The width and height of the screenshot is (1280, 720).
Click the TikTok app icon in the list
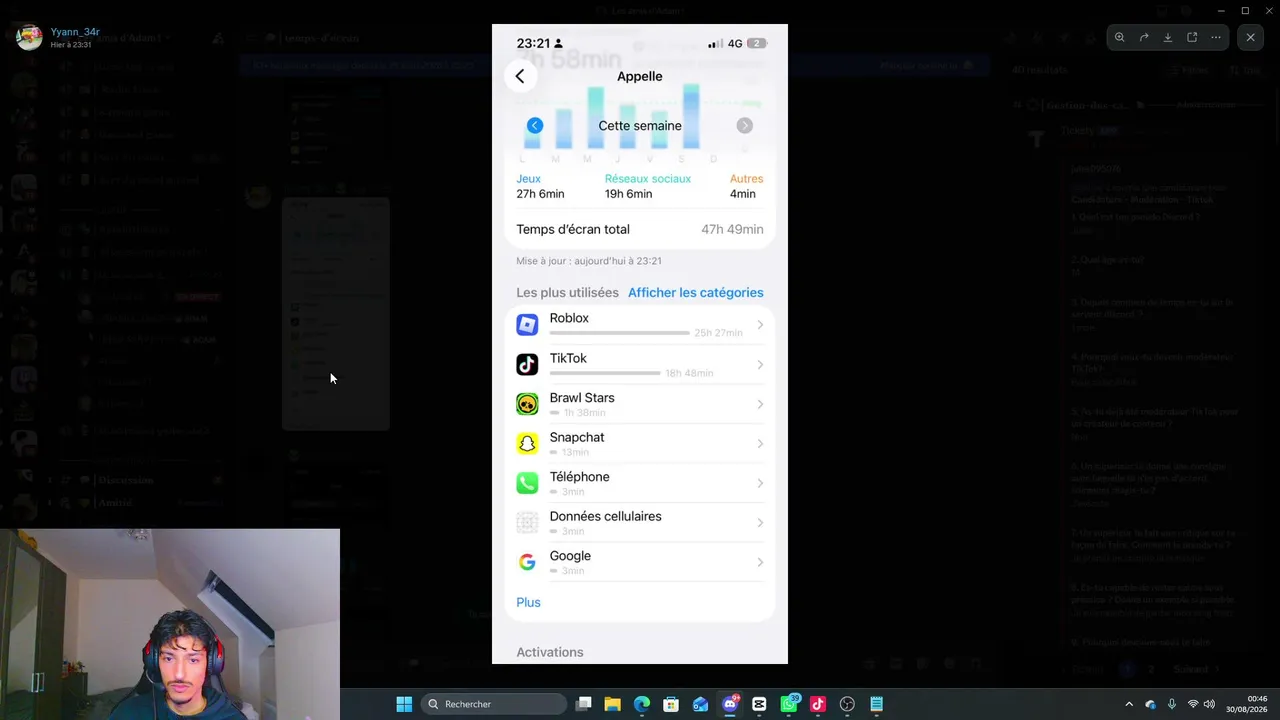pyautogui.click(x=527, y=365)
